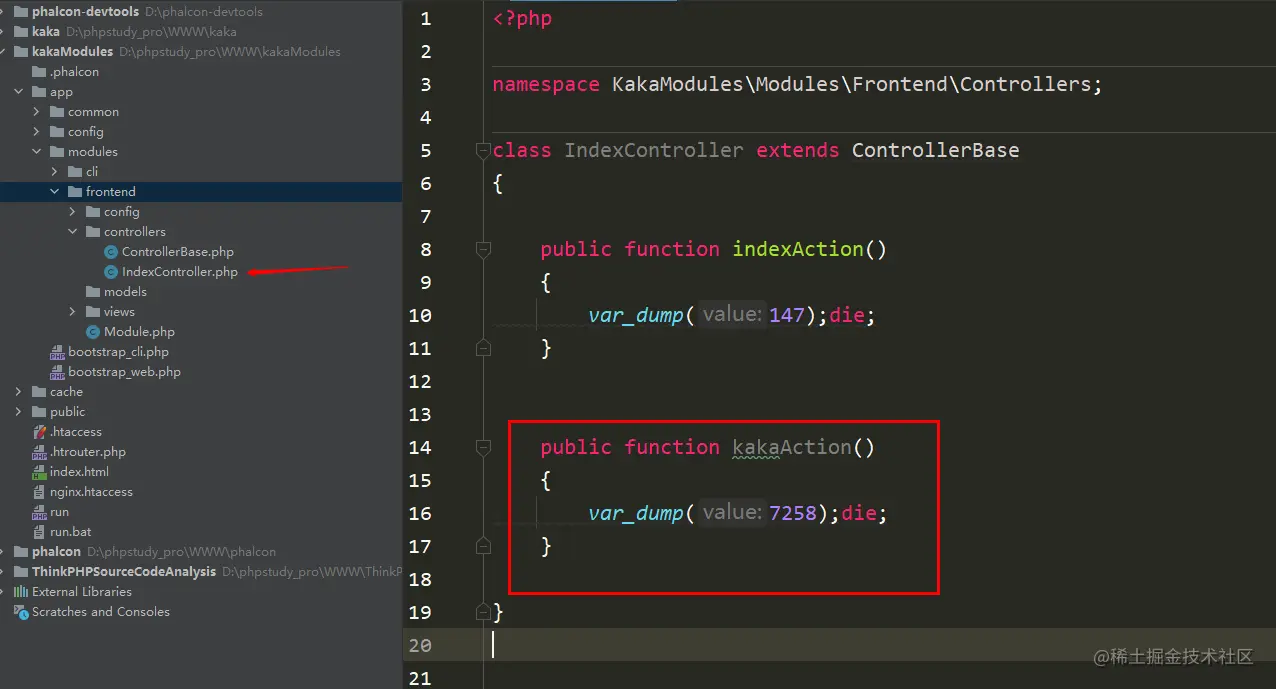Click the value 147 in the editor

(787, 315)
